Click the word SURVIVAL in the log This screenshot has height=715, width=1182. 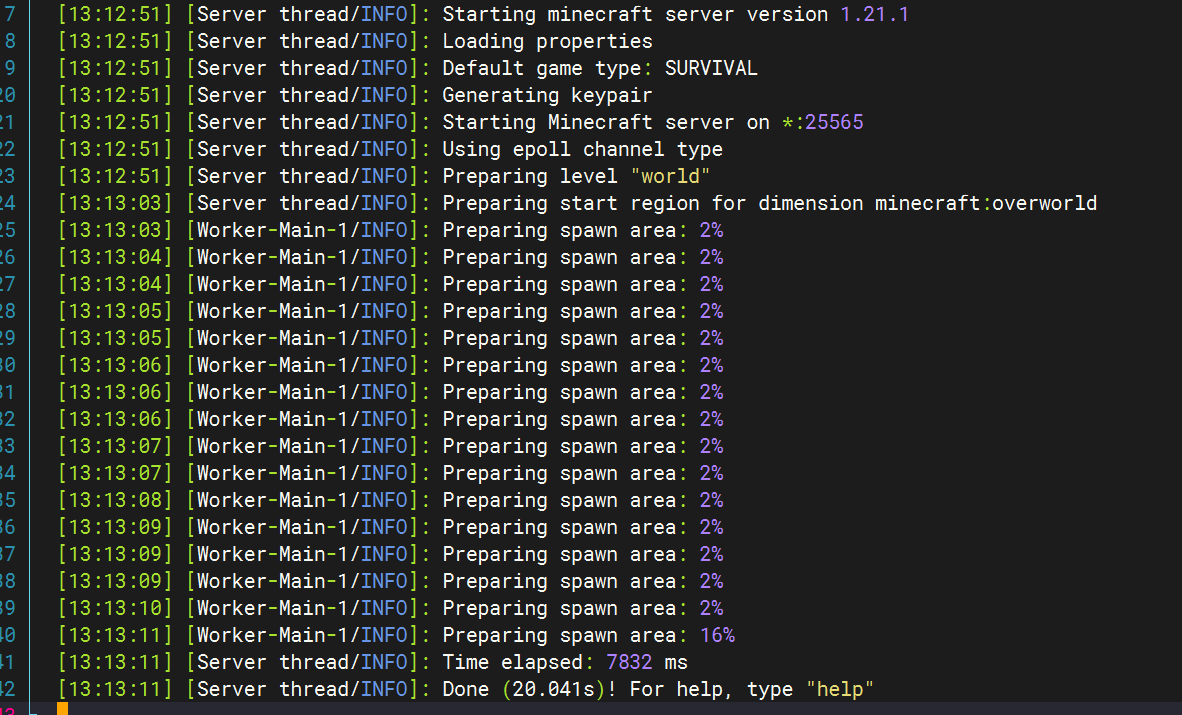click(x=711, y=69)
